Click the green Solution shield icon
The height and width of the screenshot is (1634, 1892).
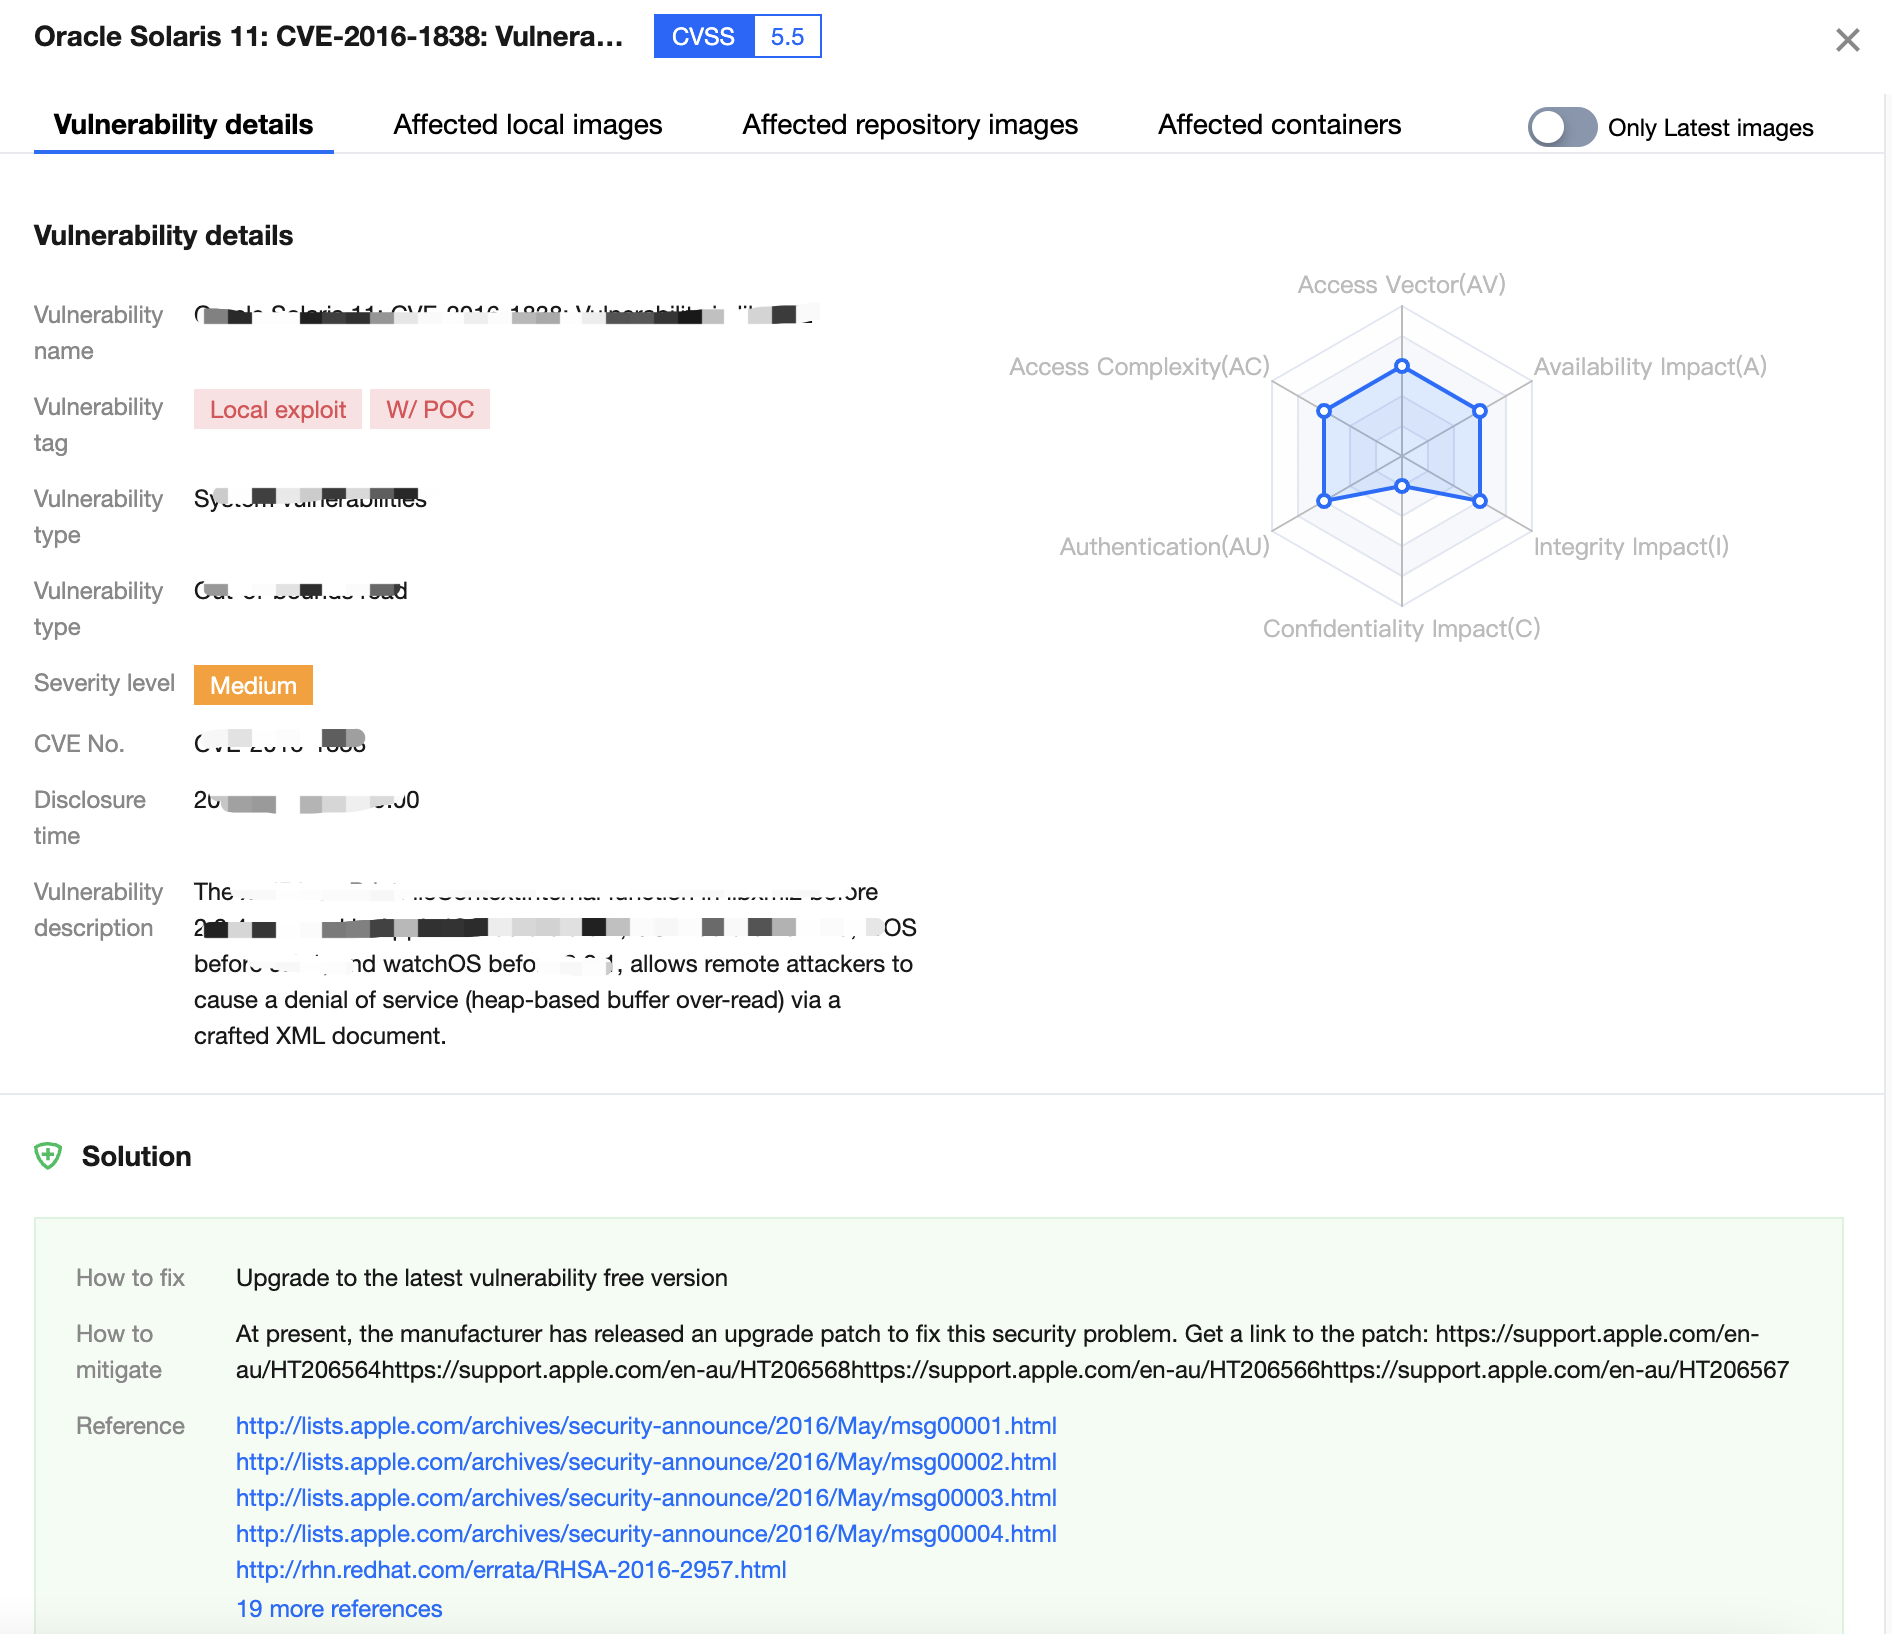(x=50, y=1156)
